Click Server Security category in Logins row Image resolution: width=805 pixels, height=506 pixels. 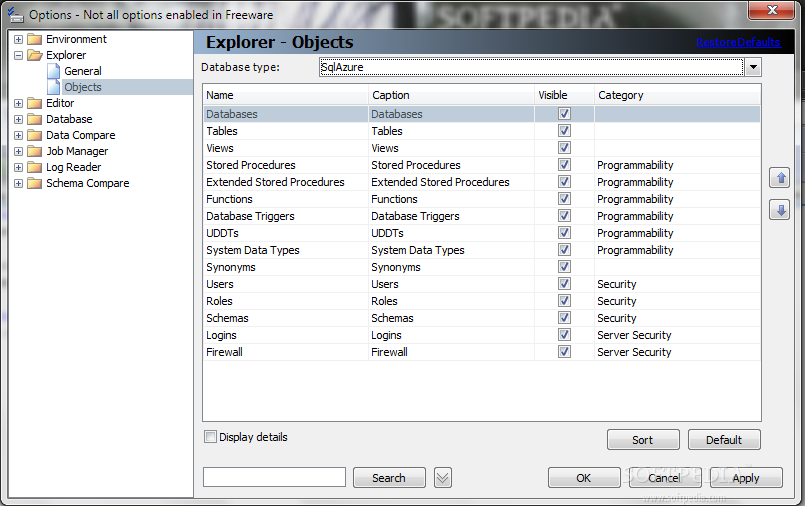pos(634,335)
